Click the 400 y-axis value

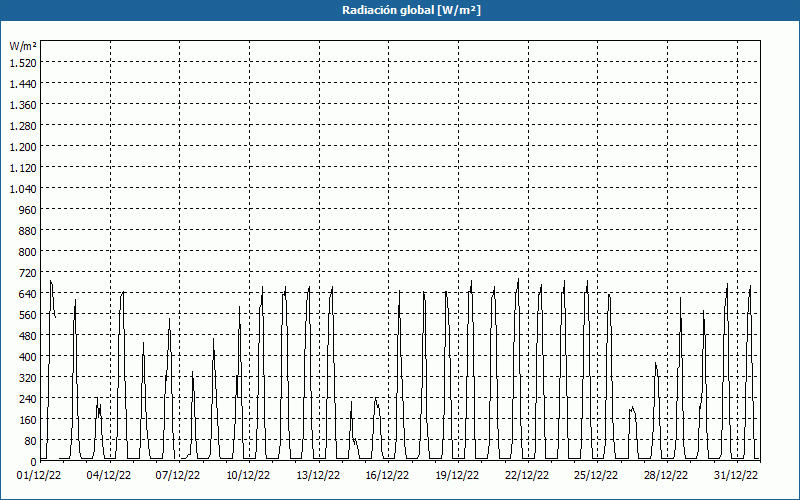28,357
